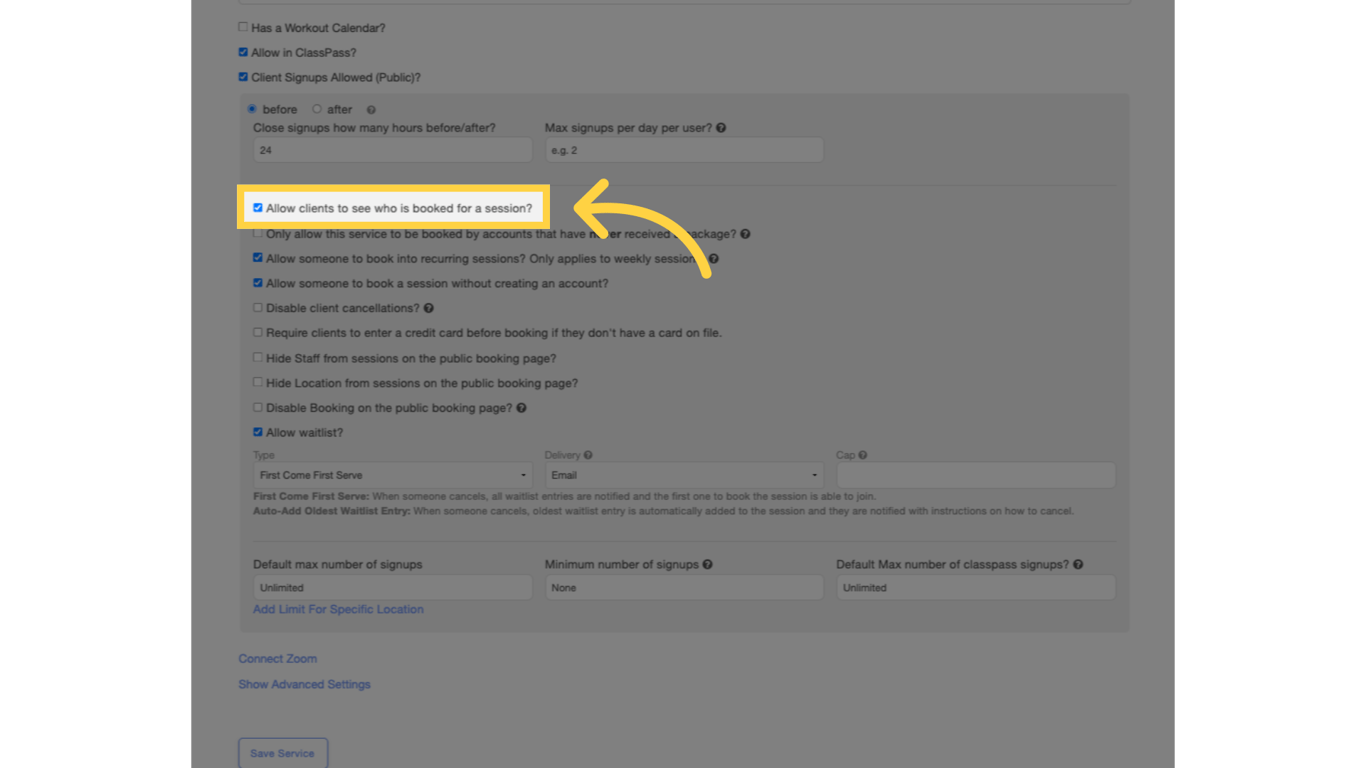View help for max signups per day setting
Viewport: 1366px width, 768px height.
point(721,127)
